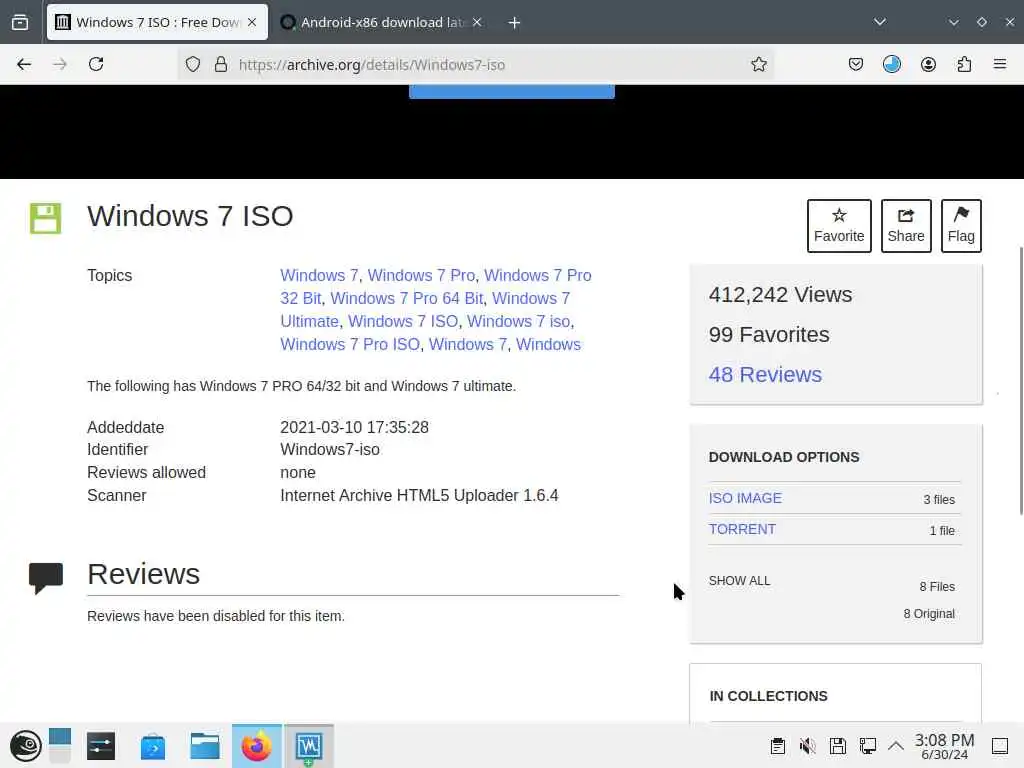Click the Firefox taskbar icon
This screenshot has width=1024, height=768.
click(257, 746)
